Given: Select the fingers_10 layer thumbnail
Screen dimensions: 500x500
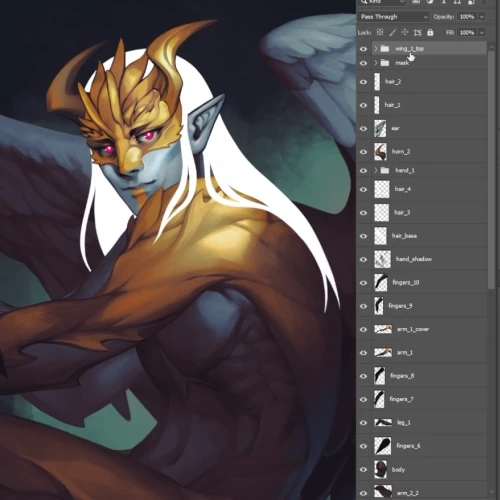Looking at the screenshot, I should click(381, 283).
